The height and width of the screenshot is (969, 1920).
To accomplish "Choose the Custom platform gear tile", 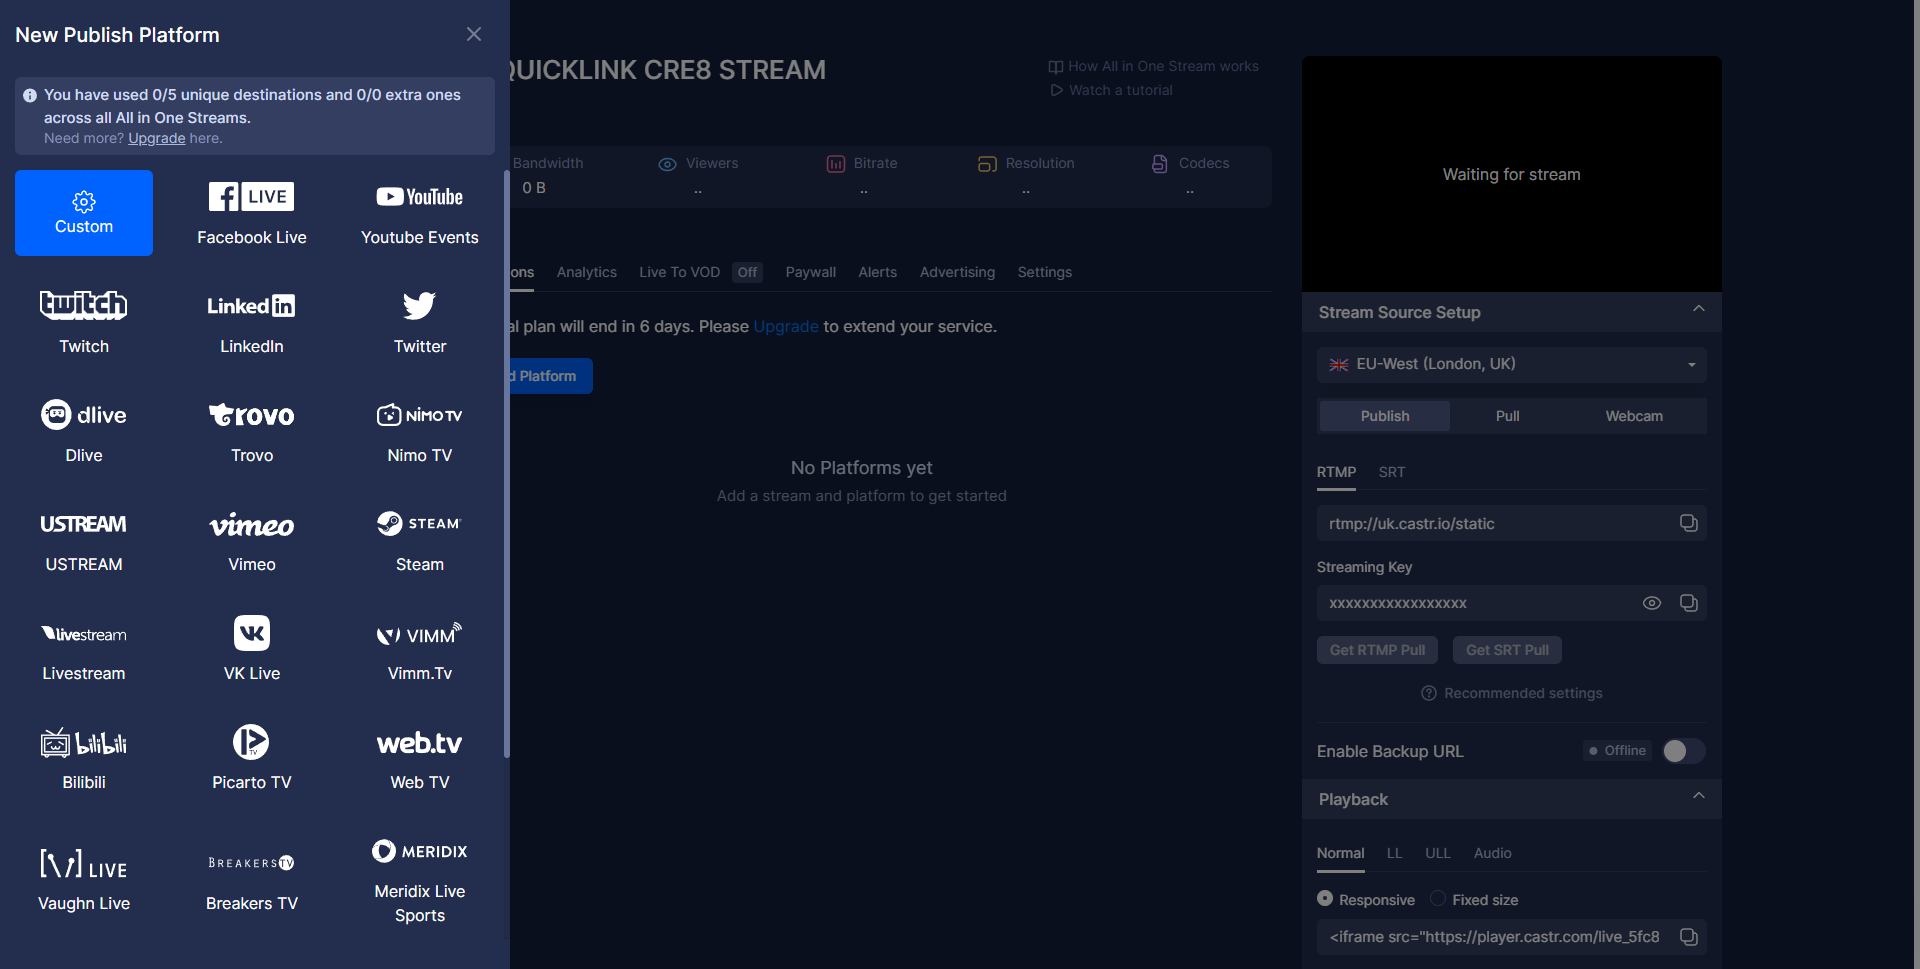I will click(84, 213).
